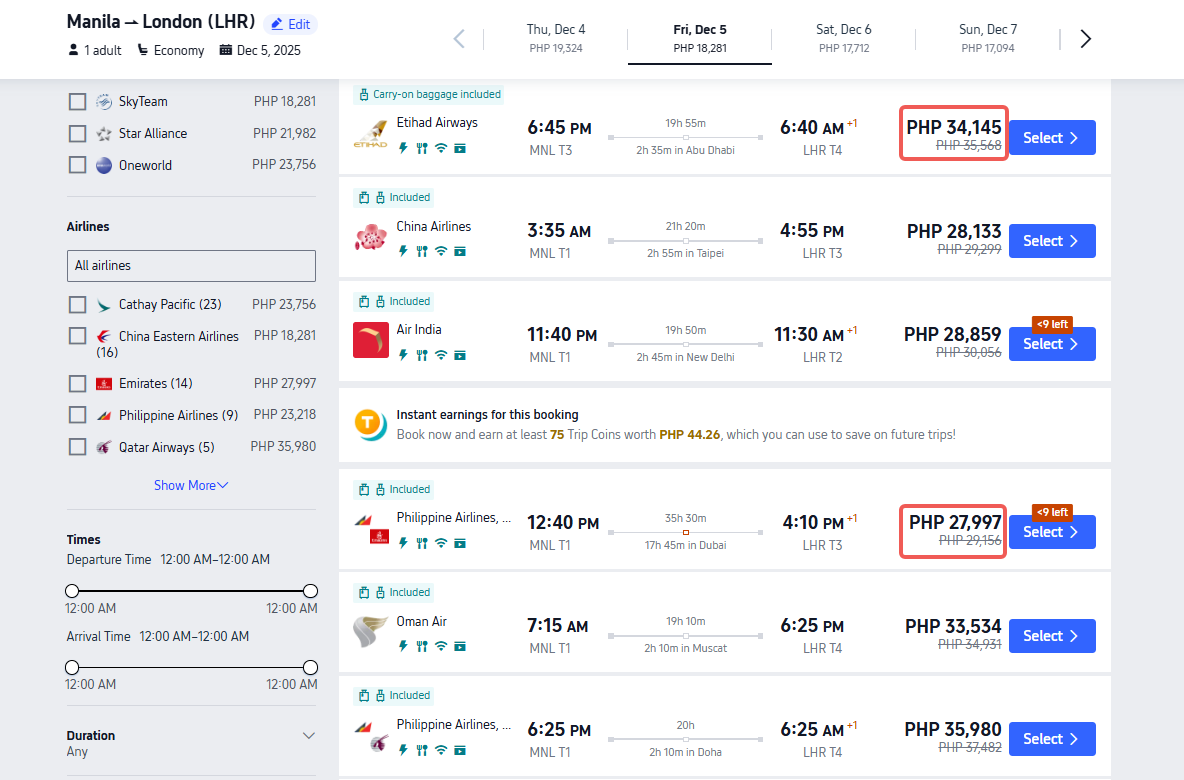The width and height of the screenshot is (1184, 780).
Task: Click the Etihad Airways logo
Action: [370, 137]
